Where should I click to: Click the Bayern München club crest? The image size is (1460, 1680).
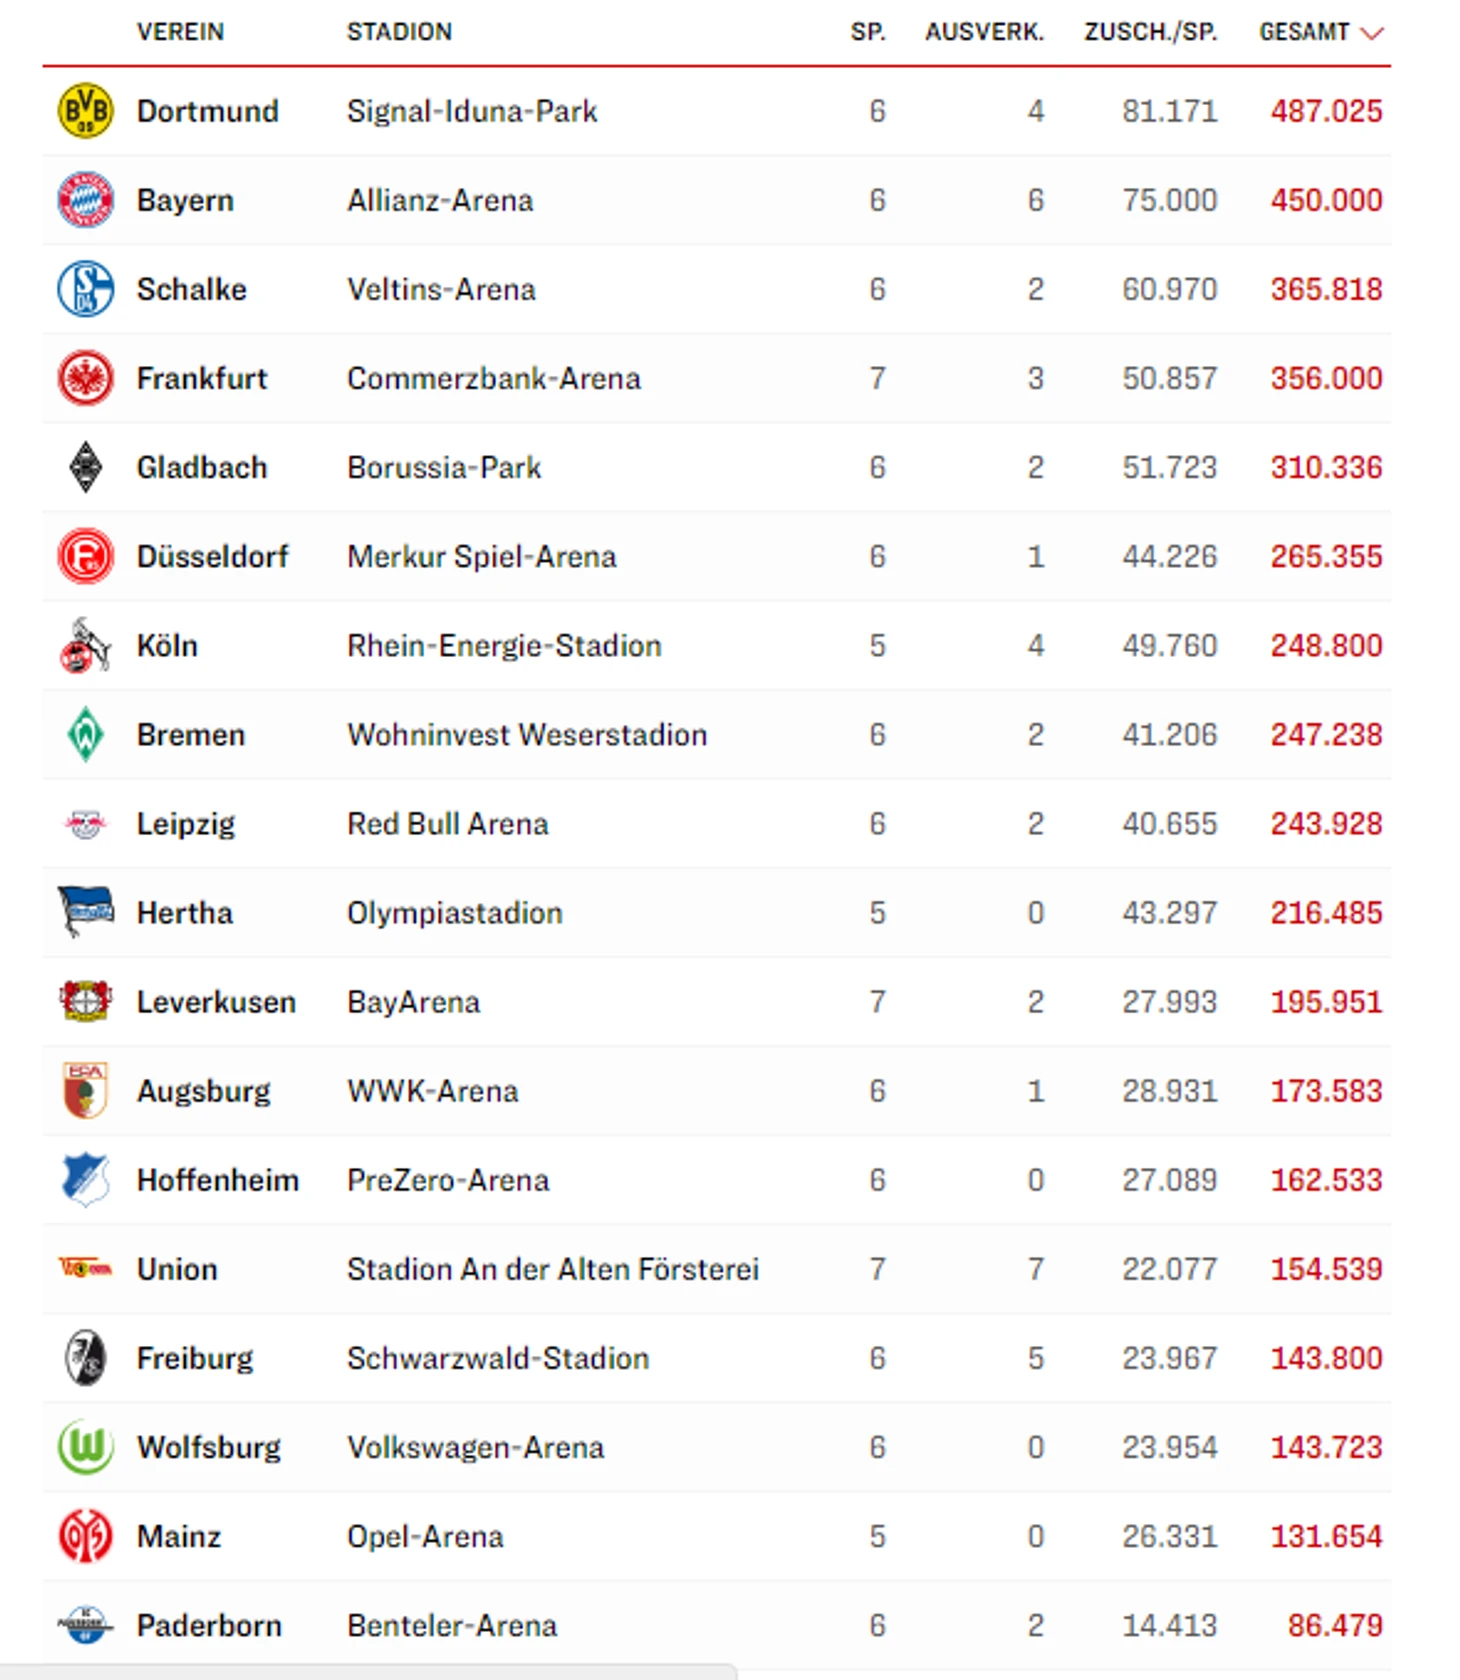tap(85, 200)
